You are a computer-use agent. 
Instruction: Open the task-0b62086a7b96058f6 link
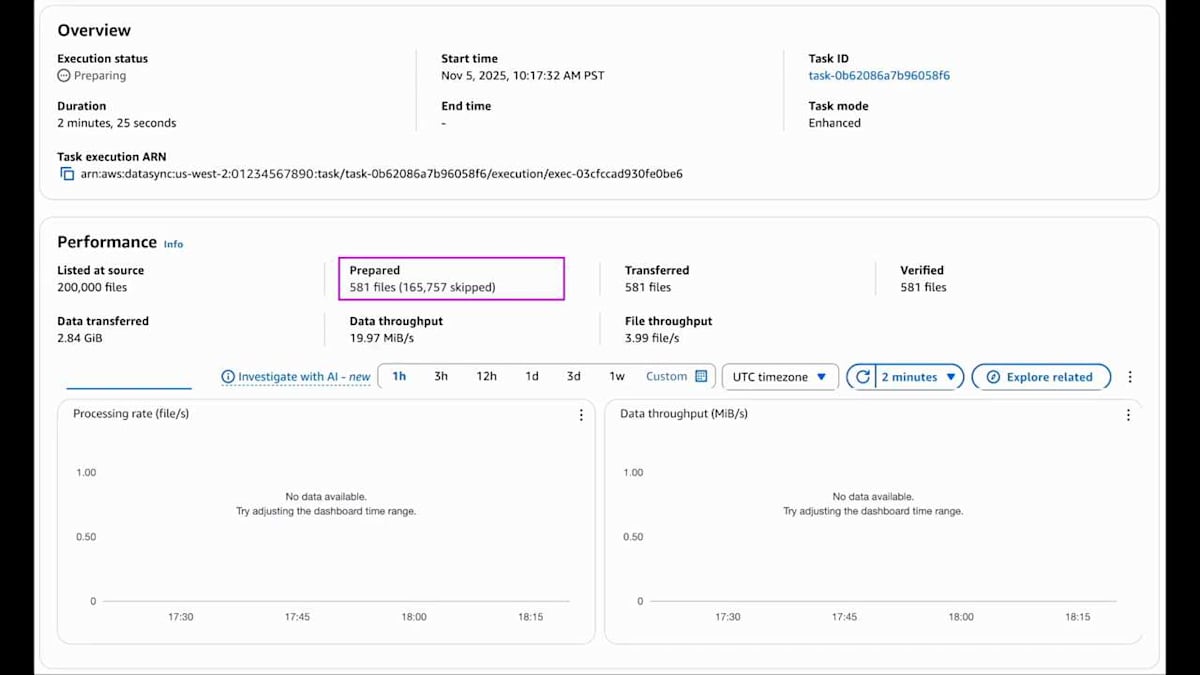(879, 76)
